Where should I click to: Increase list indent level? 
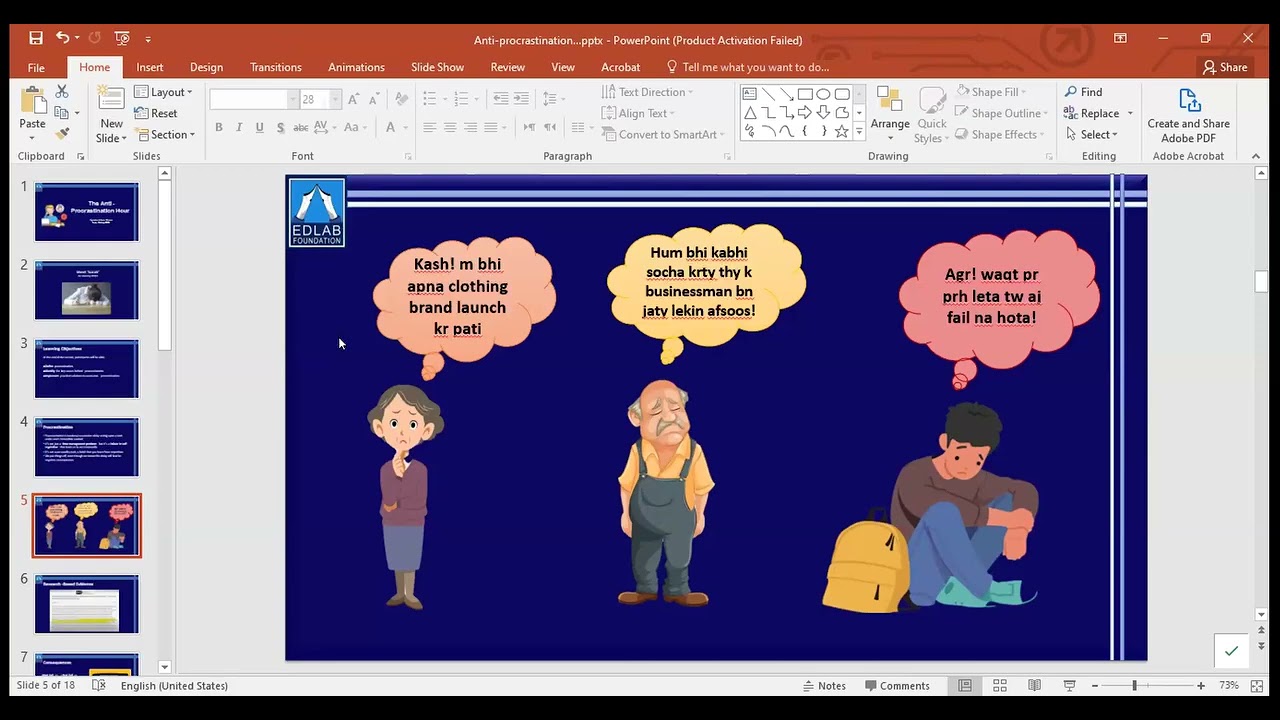[x=521, y=99]
